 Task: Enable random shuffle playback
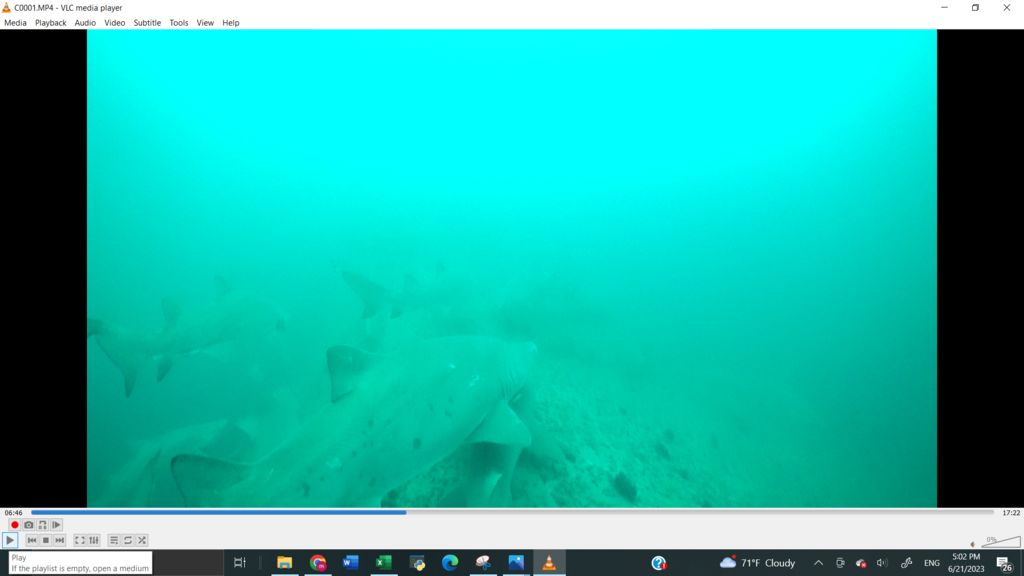[x=142, y=540]
